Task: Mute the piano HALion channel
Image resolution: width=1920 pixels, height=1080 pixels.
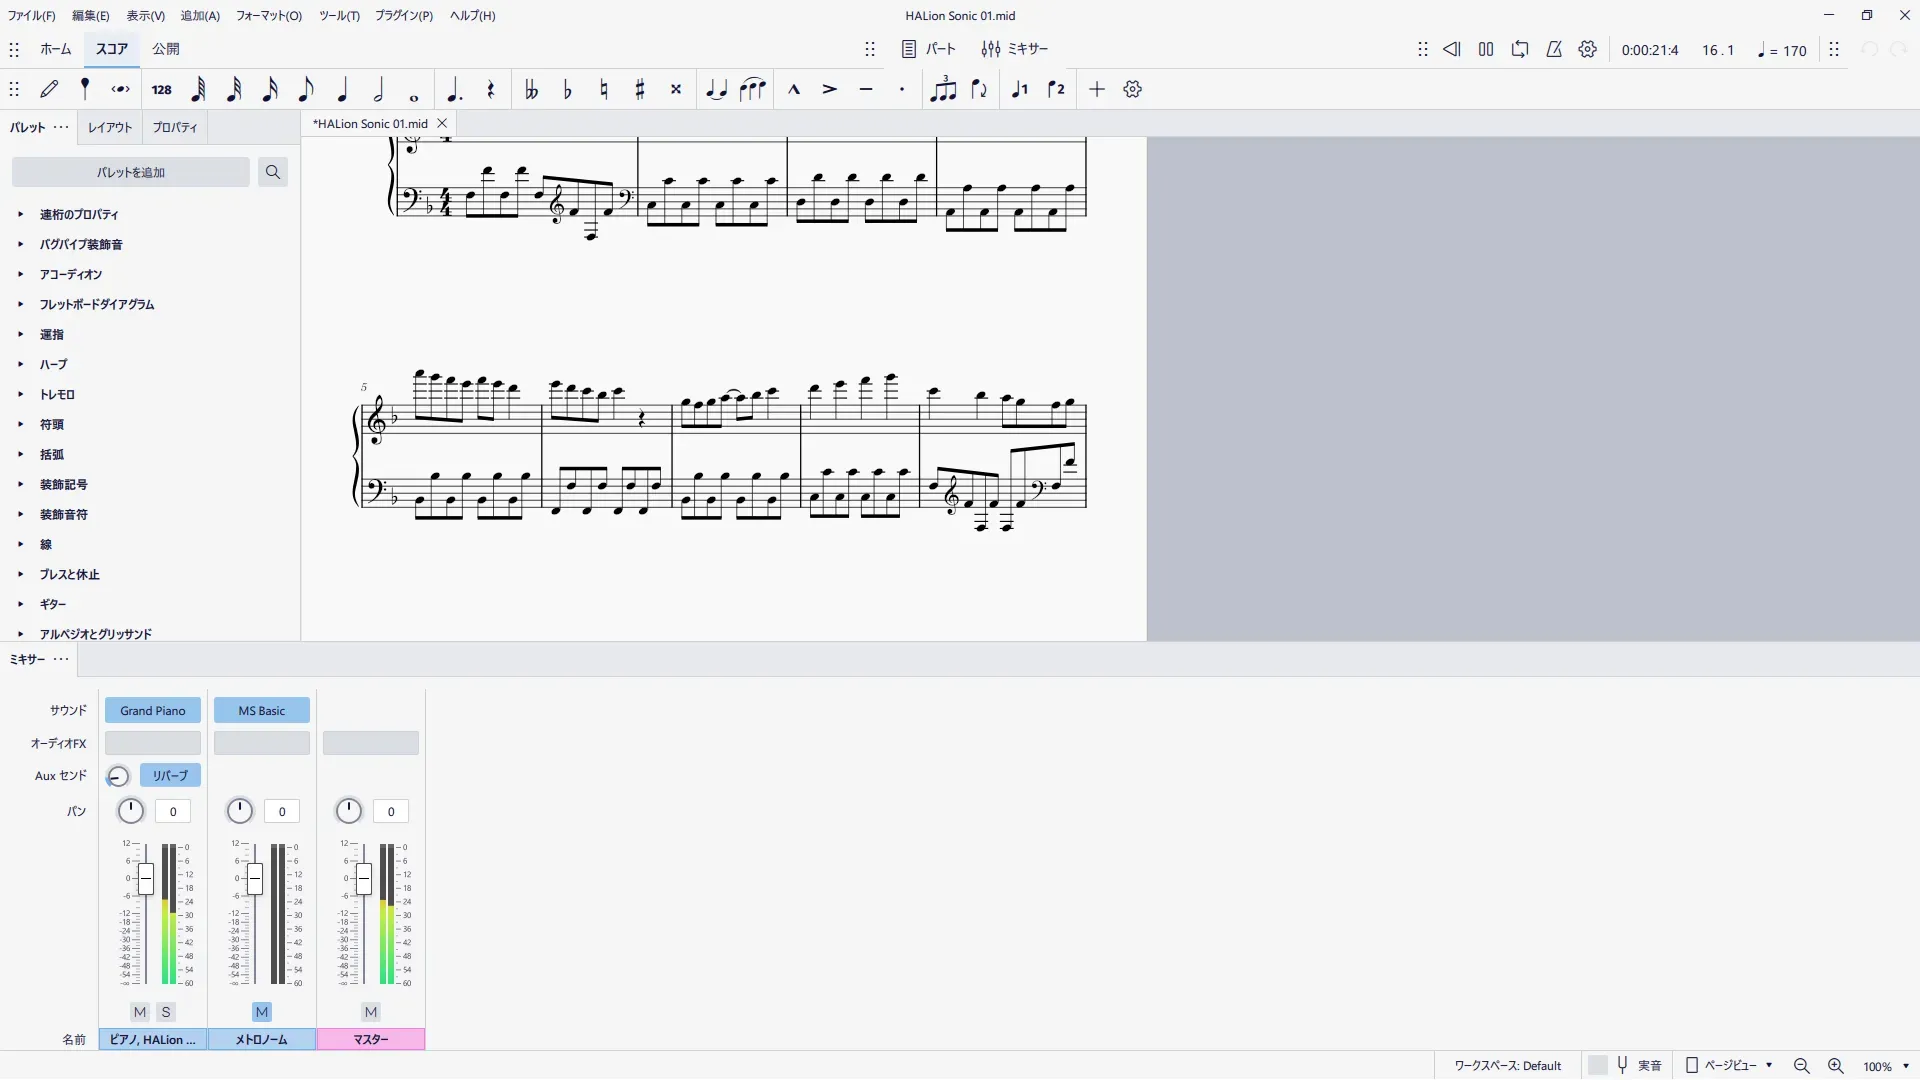Action: [x=140, y=1012]
